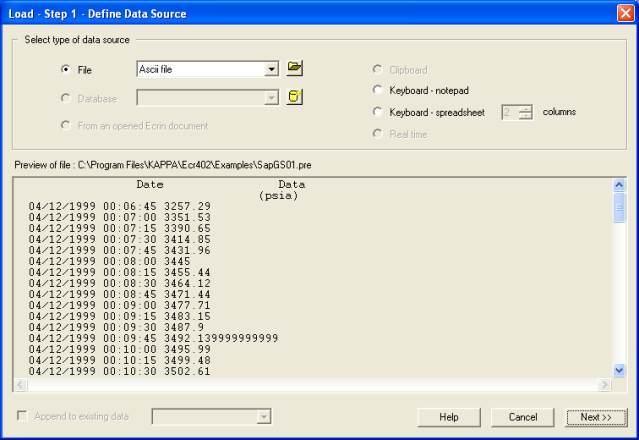The height and width of the screenshot is (440, 639).
Task: Select the File radio button
Action: [66, 70]
